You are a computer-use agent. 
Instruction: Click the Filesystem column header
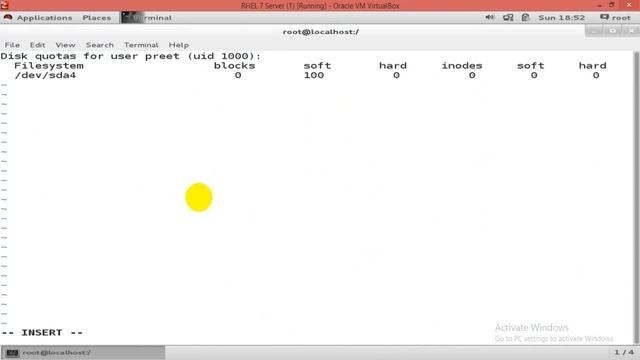click(49, 66)
